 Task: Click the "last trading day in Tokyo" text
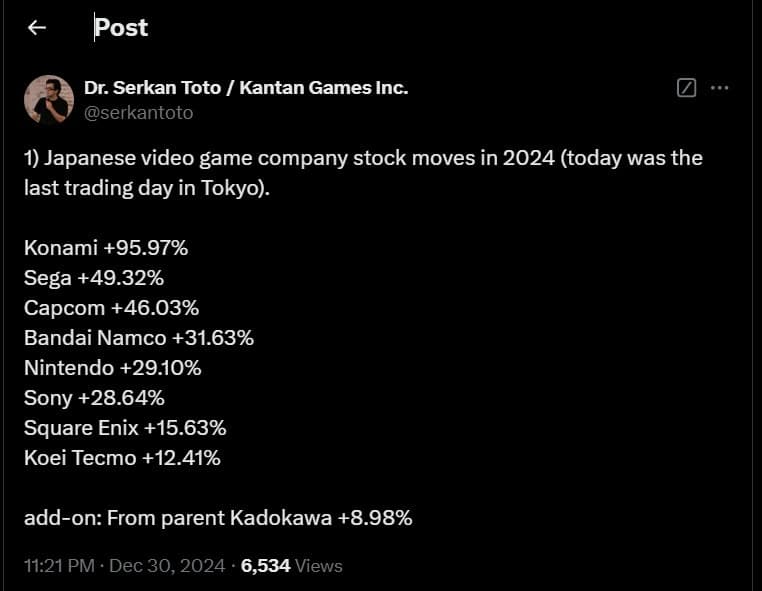[146, 188]
